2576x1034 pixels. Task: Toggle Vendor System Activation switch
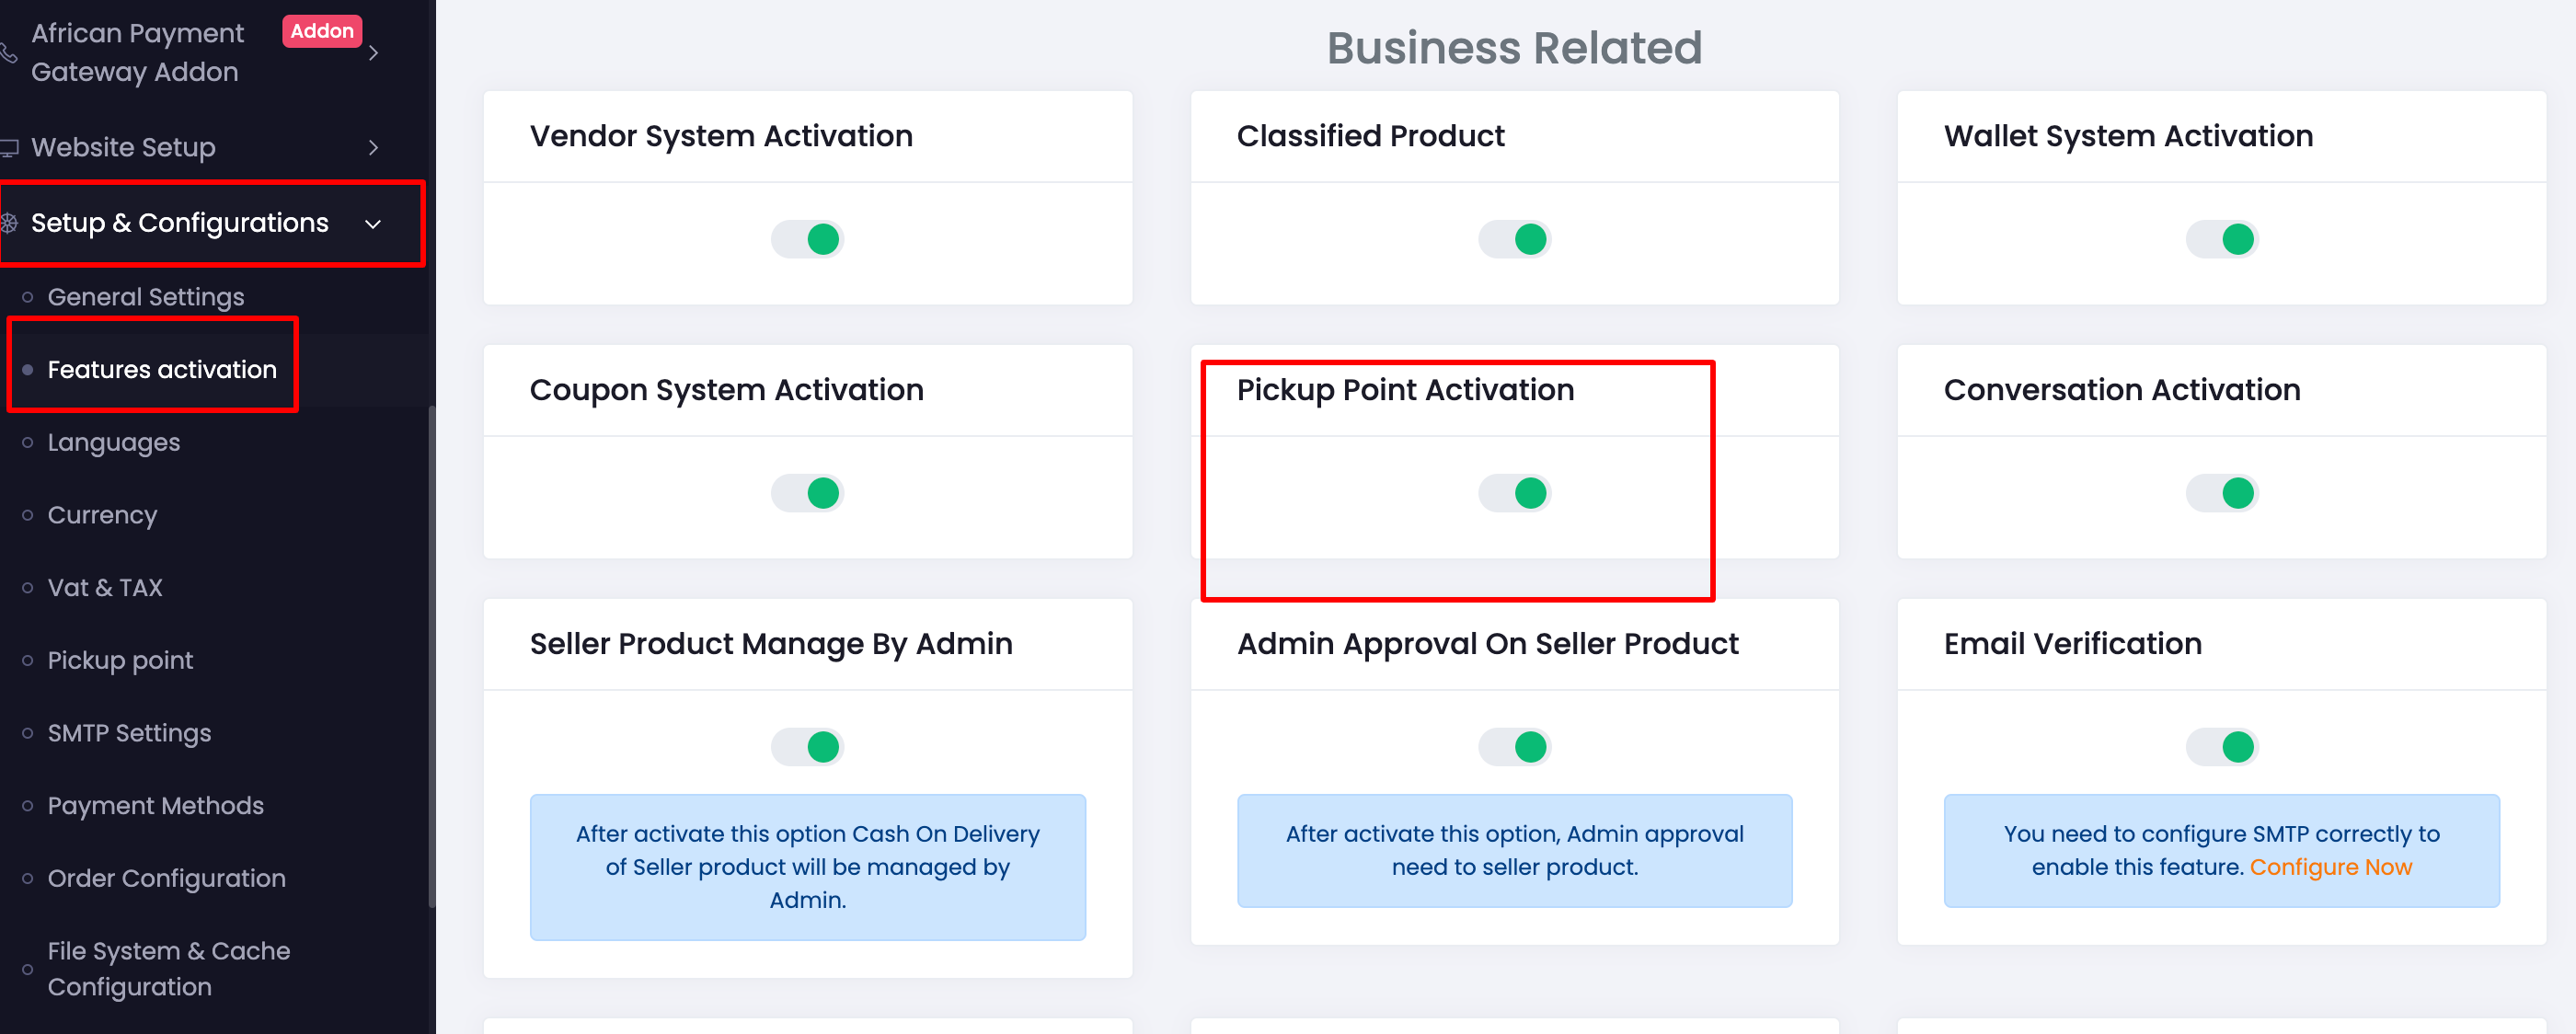(807, 239)
